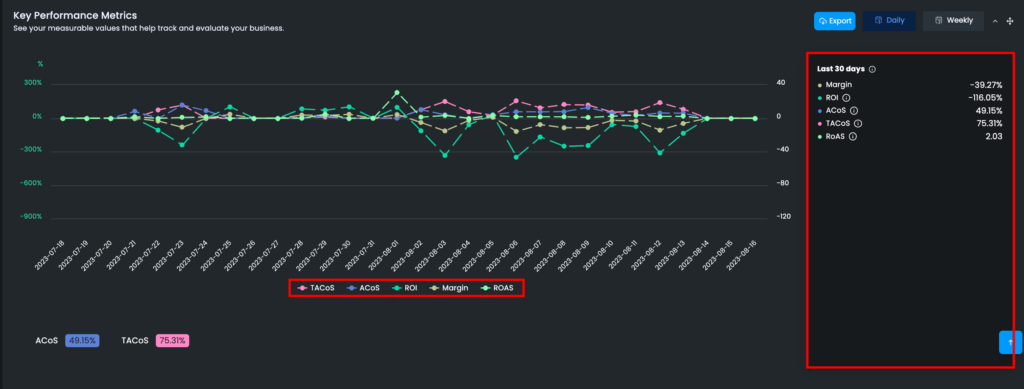The height and width of the screenshot is (389, 1024).
Task: Click the ACoS blue dot in summary
Action: (820, 110)
